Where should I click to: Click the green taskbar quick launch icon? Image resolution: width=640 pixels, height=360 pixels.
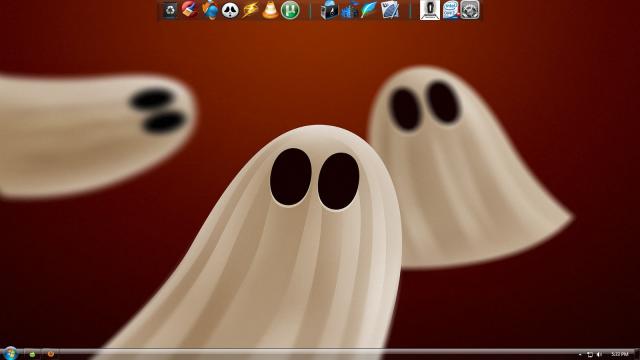tap(32, 355)
